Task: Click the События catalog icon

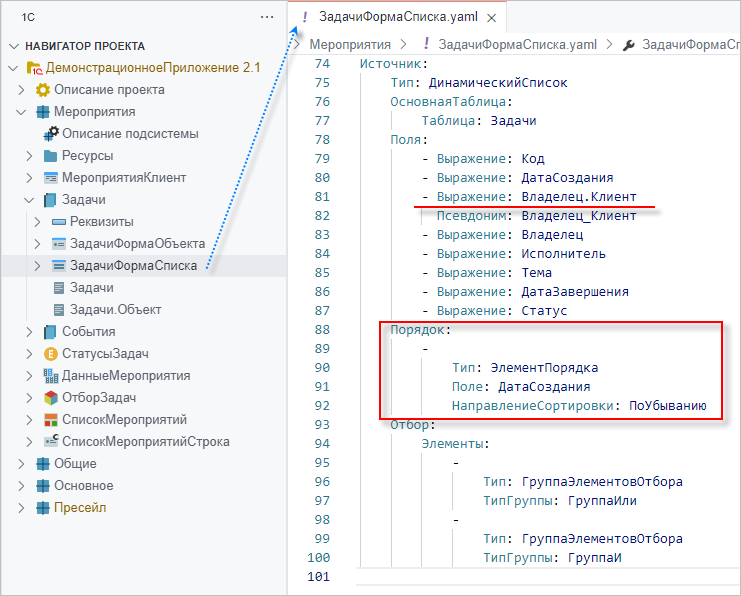Action: tap(52, 332)
